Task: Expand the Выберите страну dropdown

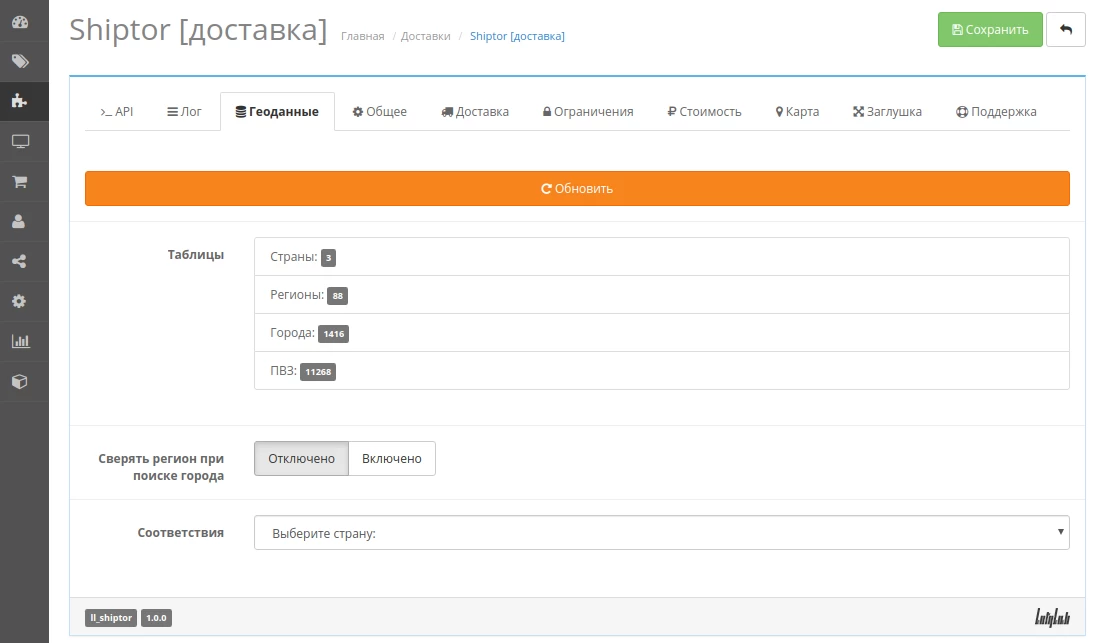Action: pos(662,533)
